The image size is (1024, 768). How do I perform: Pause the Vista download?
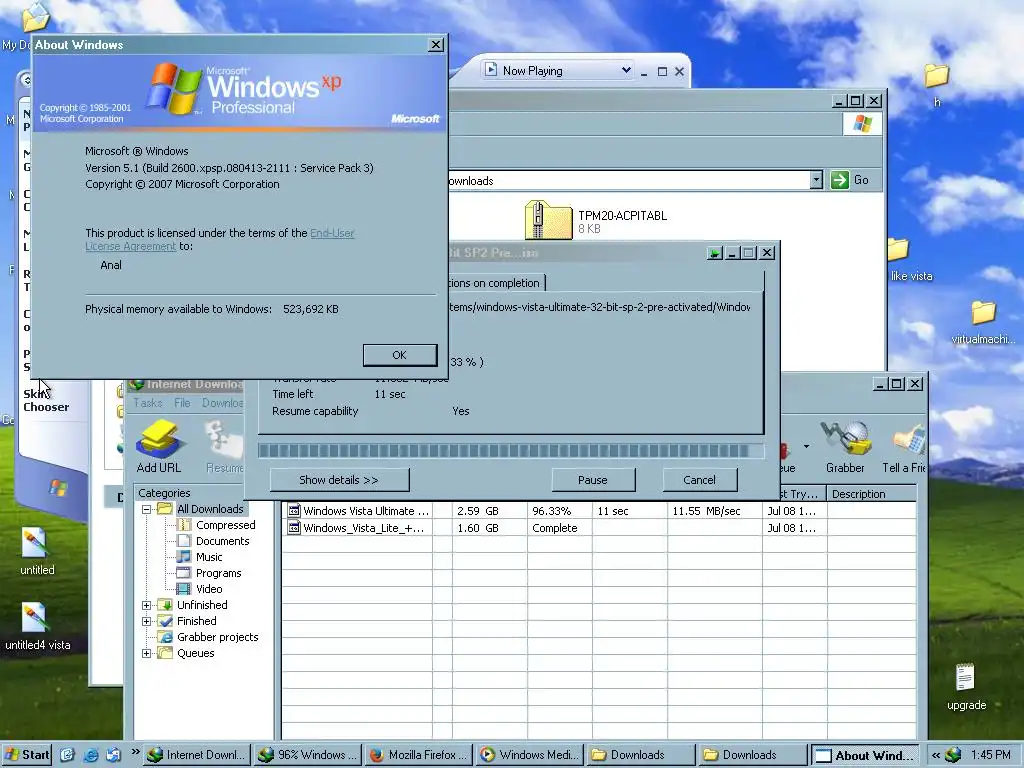point(593,480)
